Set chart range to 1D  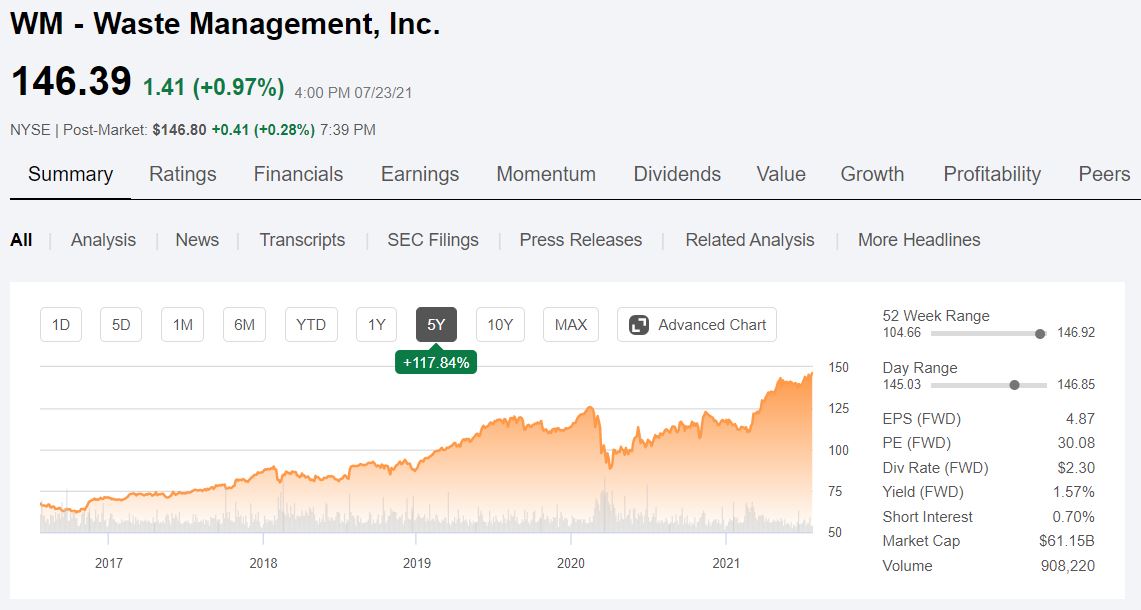pos(60,325)
